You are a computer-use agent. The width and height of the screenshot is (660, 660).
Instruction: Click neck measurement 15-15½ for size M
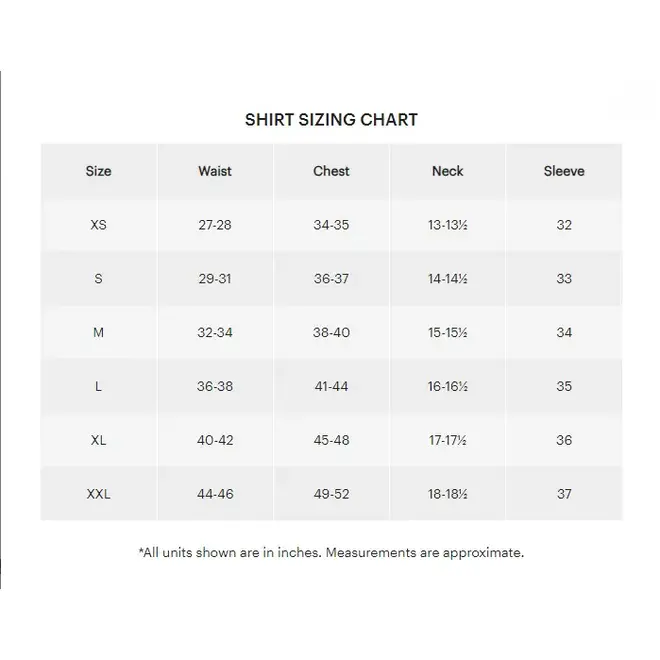(448, 333)
